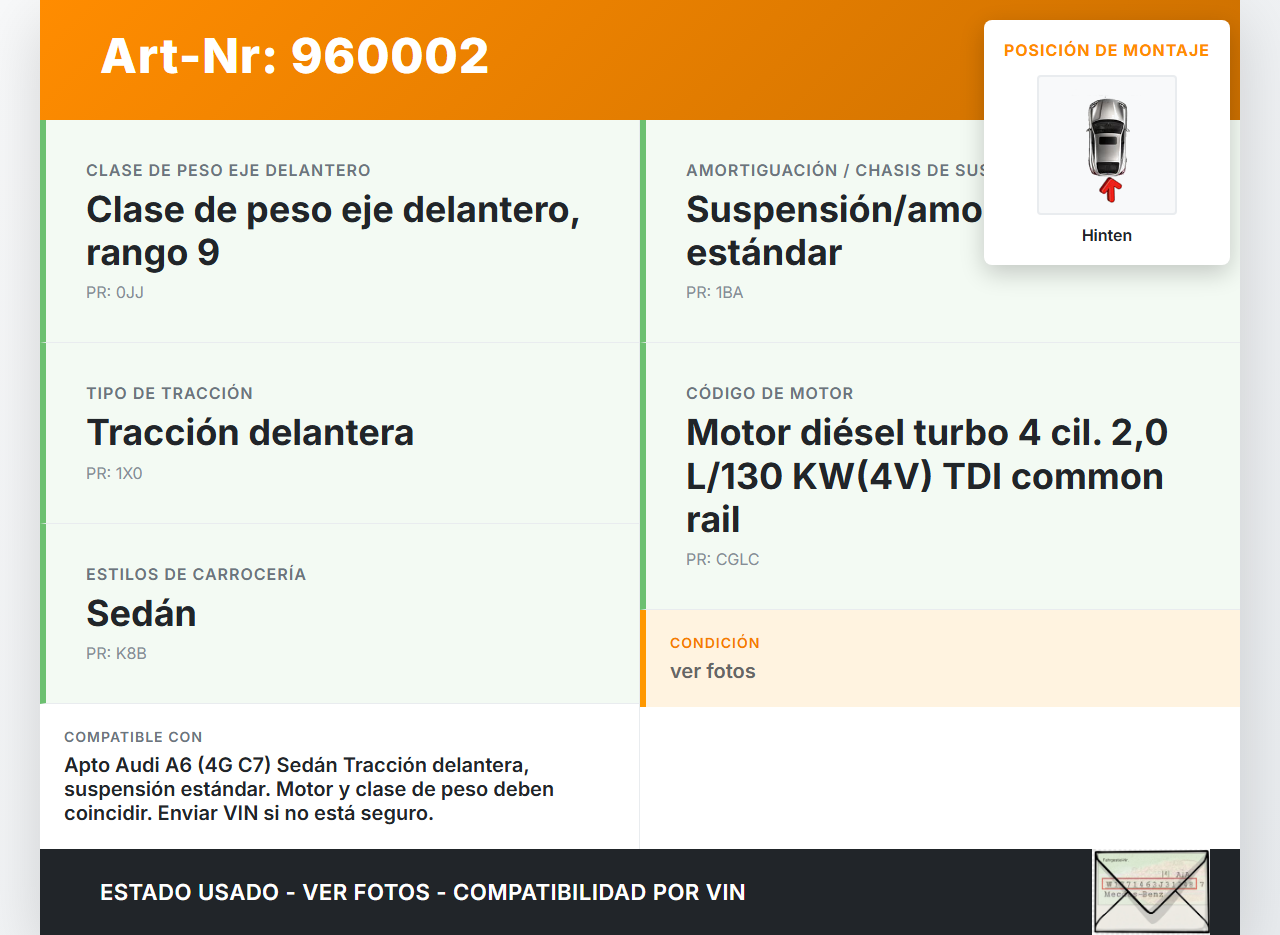The image size is (1280, 935).
Task: Click the PR: CGLC engine code
Action: pos(722,560)
